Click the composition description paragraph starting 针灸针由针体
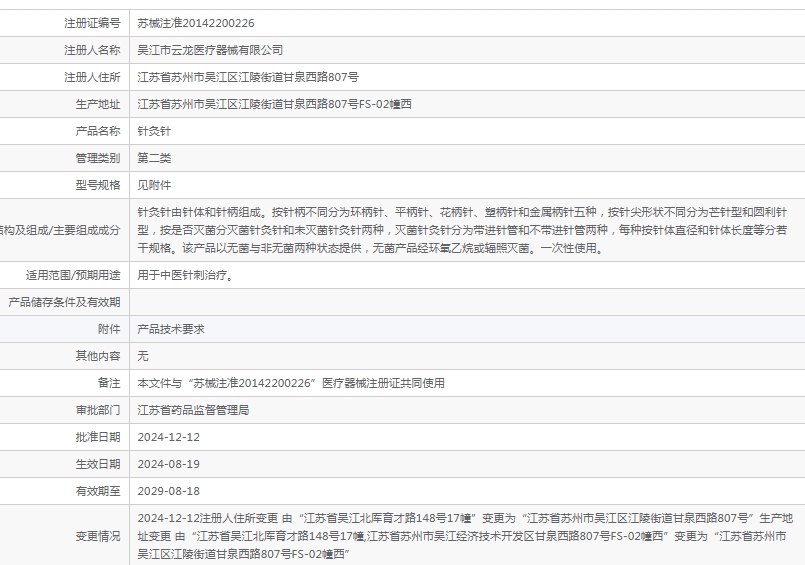805x565 pixels. tap(462, 230)
